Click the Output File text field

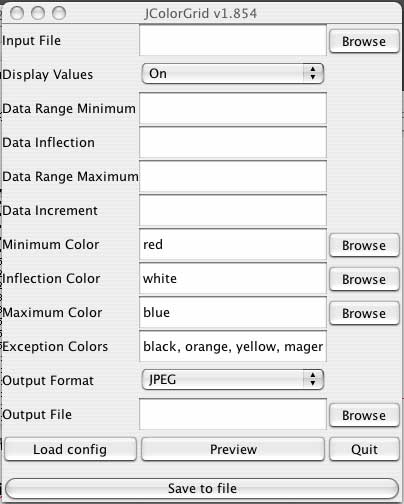233,414
